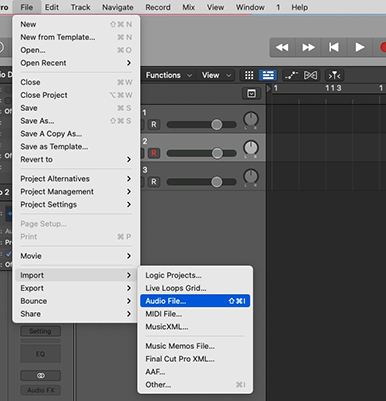Screen dimensions: 386x401
Task: Click the track header options icon
Action: tap(252, 94)
